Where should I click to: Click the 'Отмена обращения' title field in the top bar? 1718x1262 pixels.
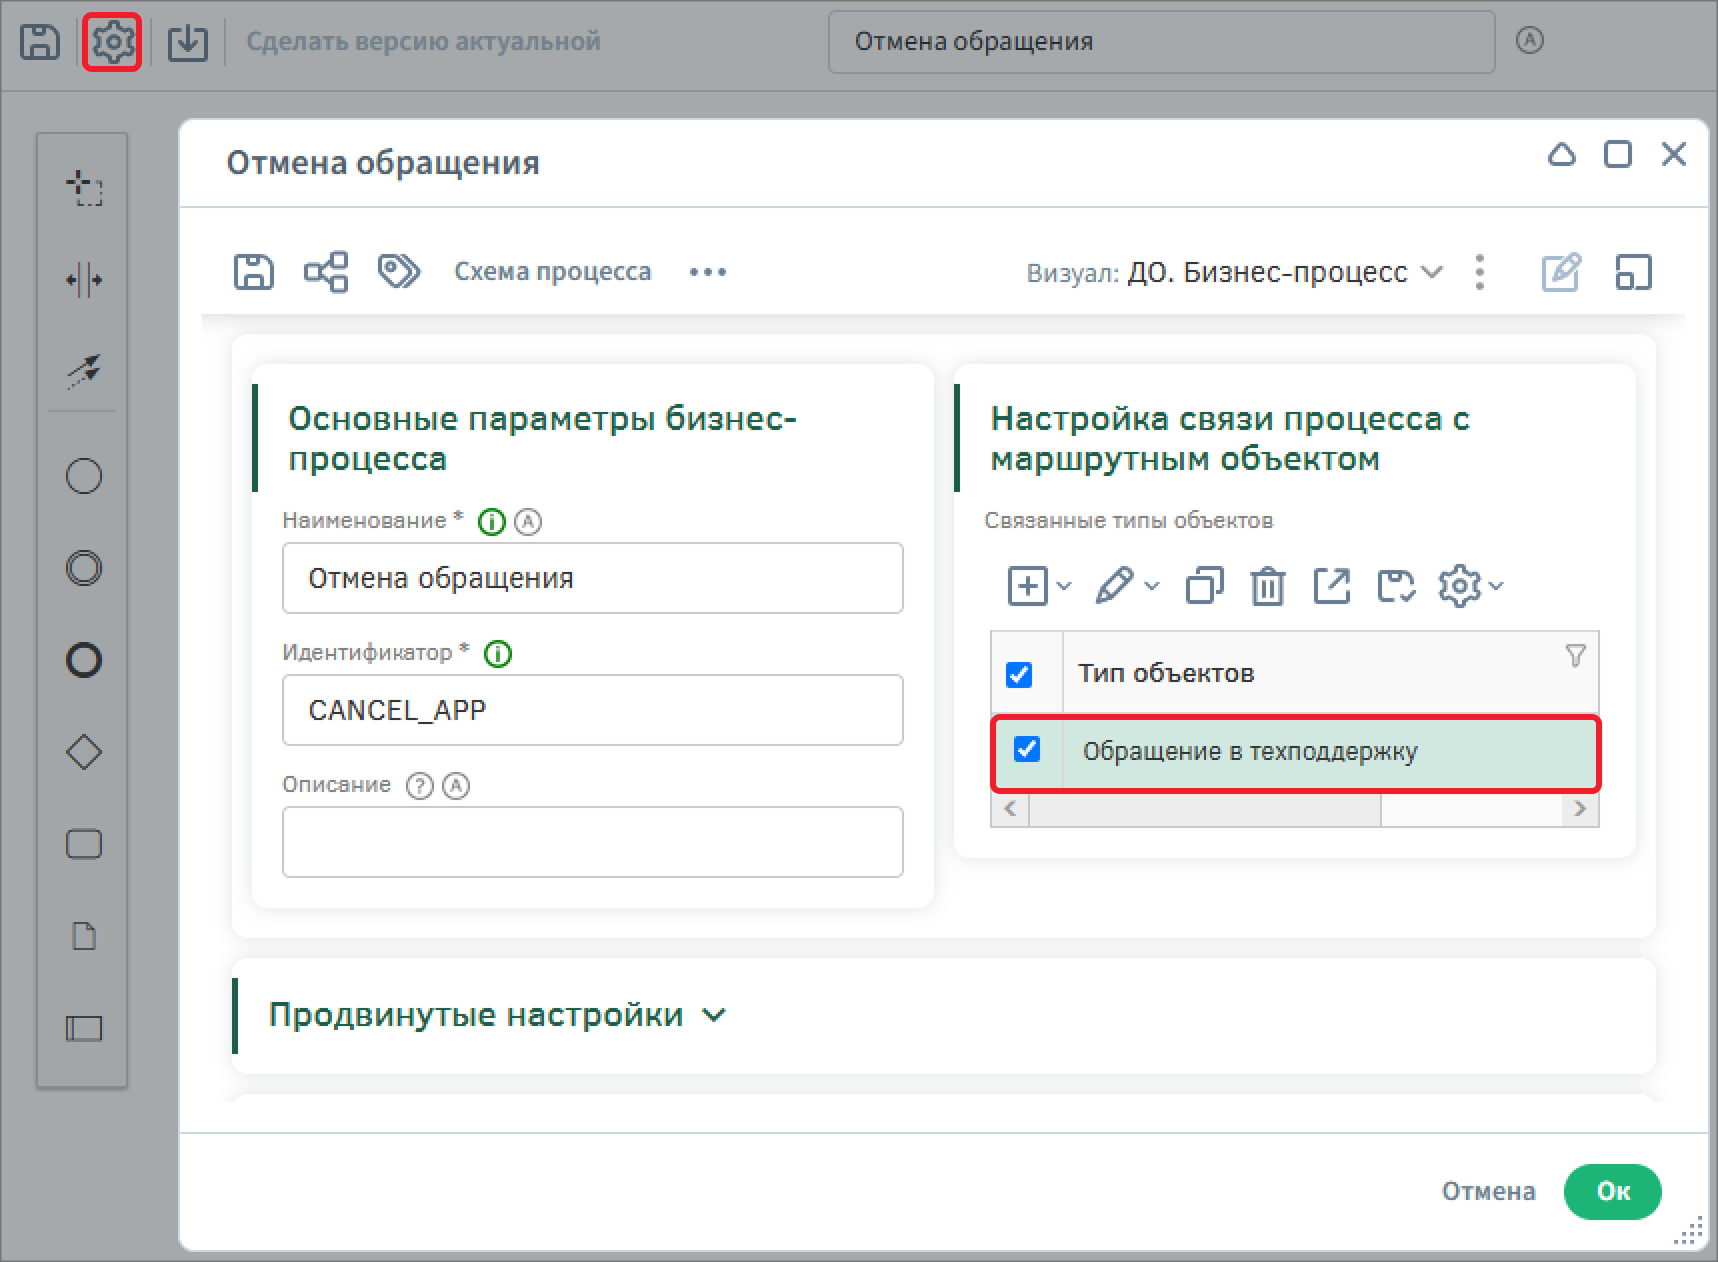click(x=1161, y=42)
